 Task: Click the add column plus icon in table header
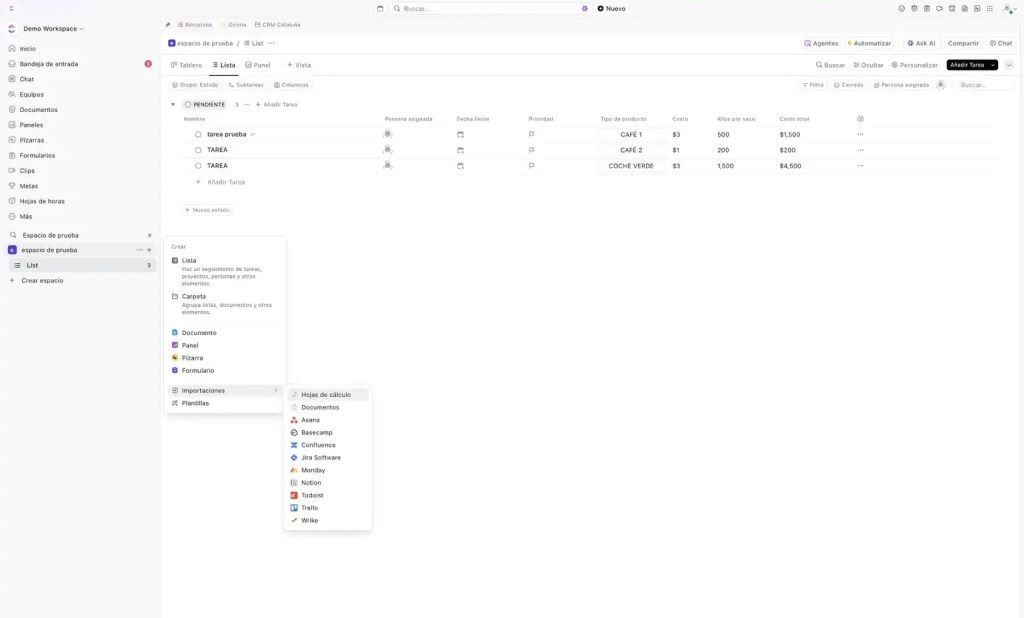860,119
